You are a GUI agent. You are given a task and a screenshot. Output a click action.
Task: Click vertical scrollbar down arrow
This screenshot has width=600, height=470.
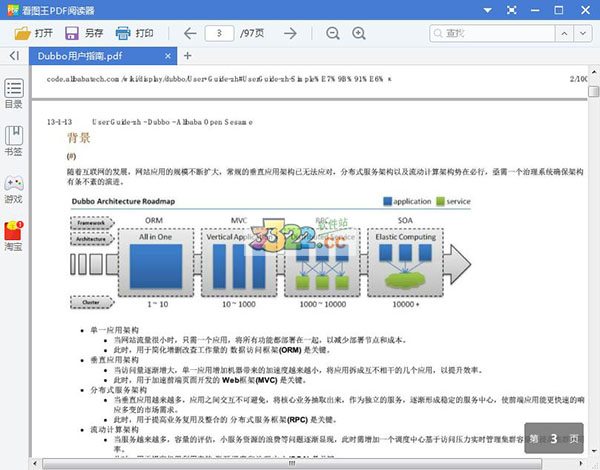pos(594,451)
